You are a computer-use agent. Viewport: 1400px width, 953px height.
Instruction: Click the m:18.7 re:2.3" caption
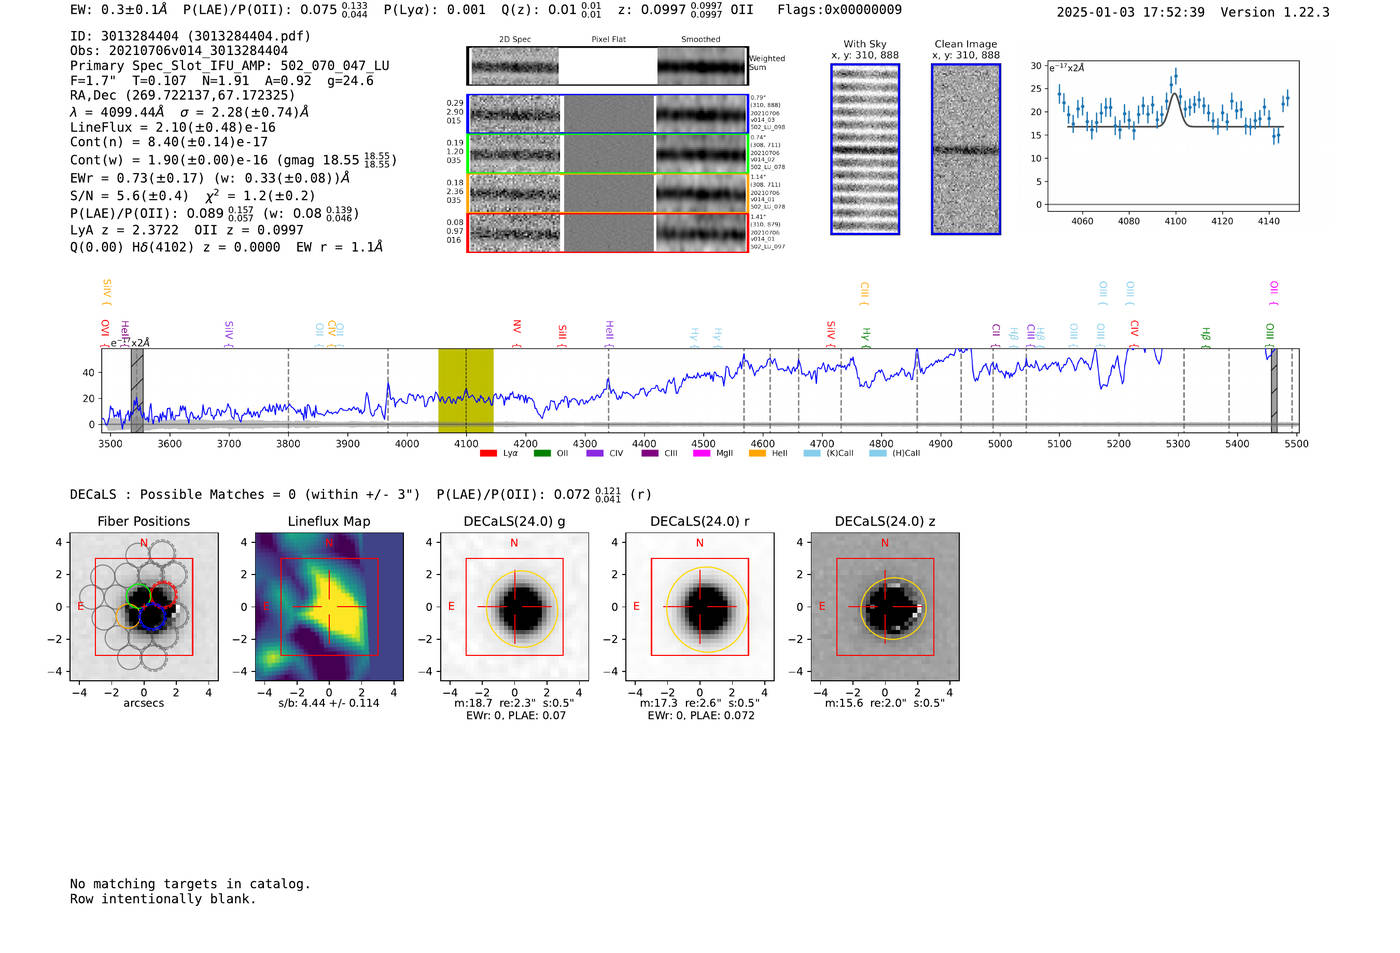pos(514,703)
